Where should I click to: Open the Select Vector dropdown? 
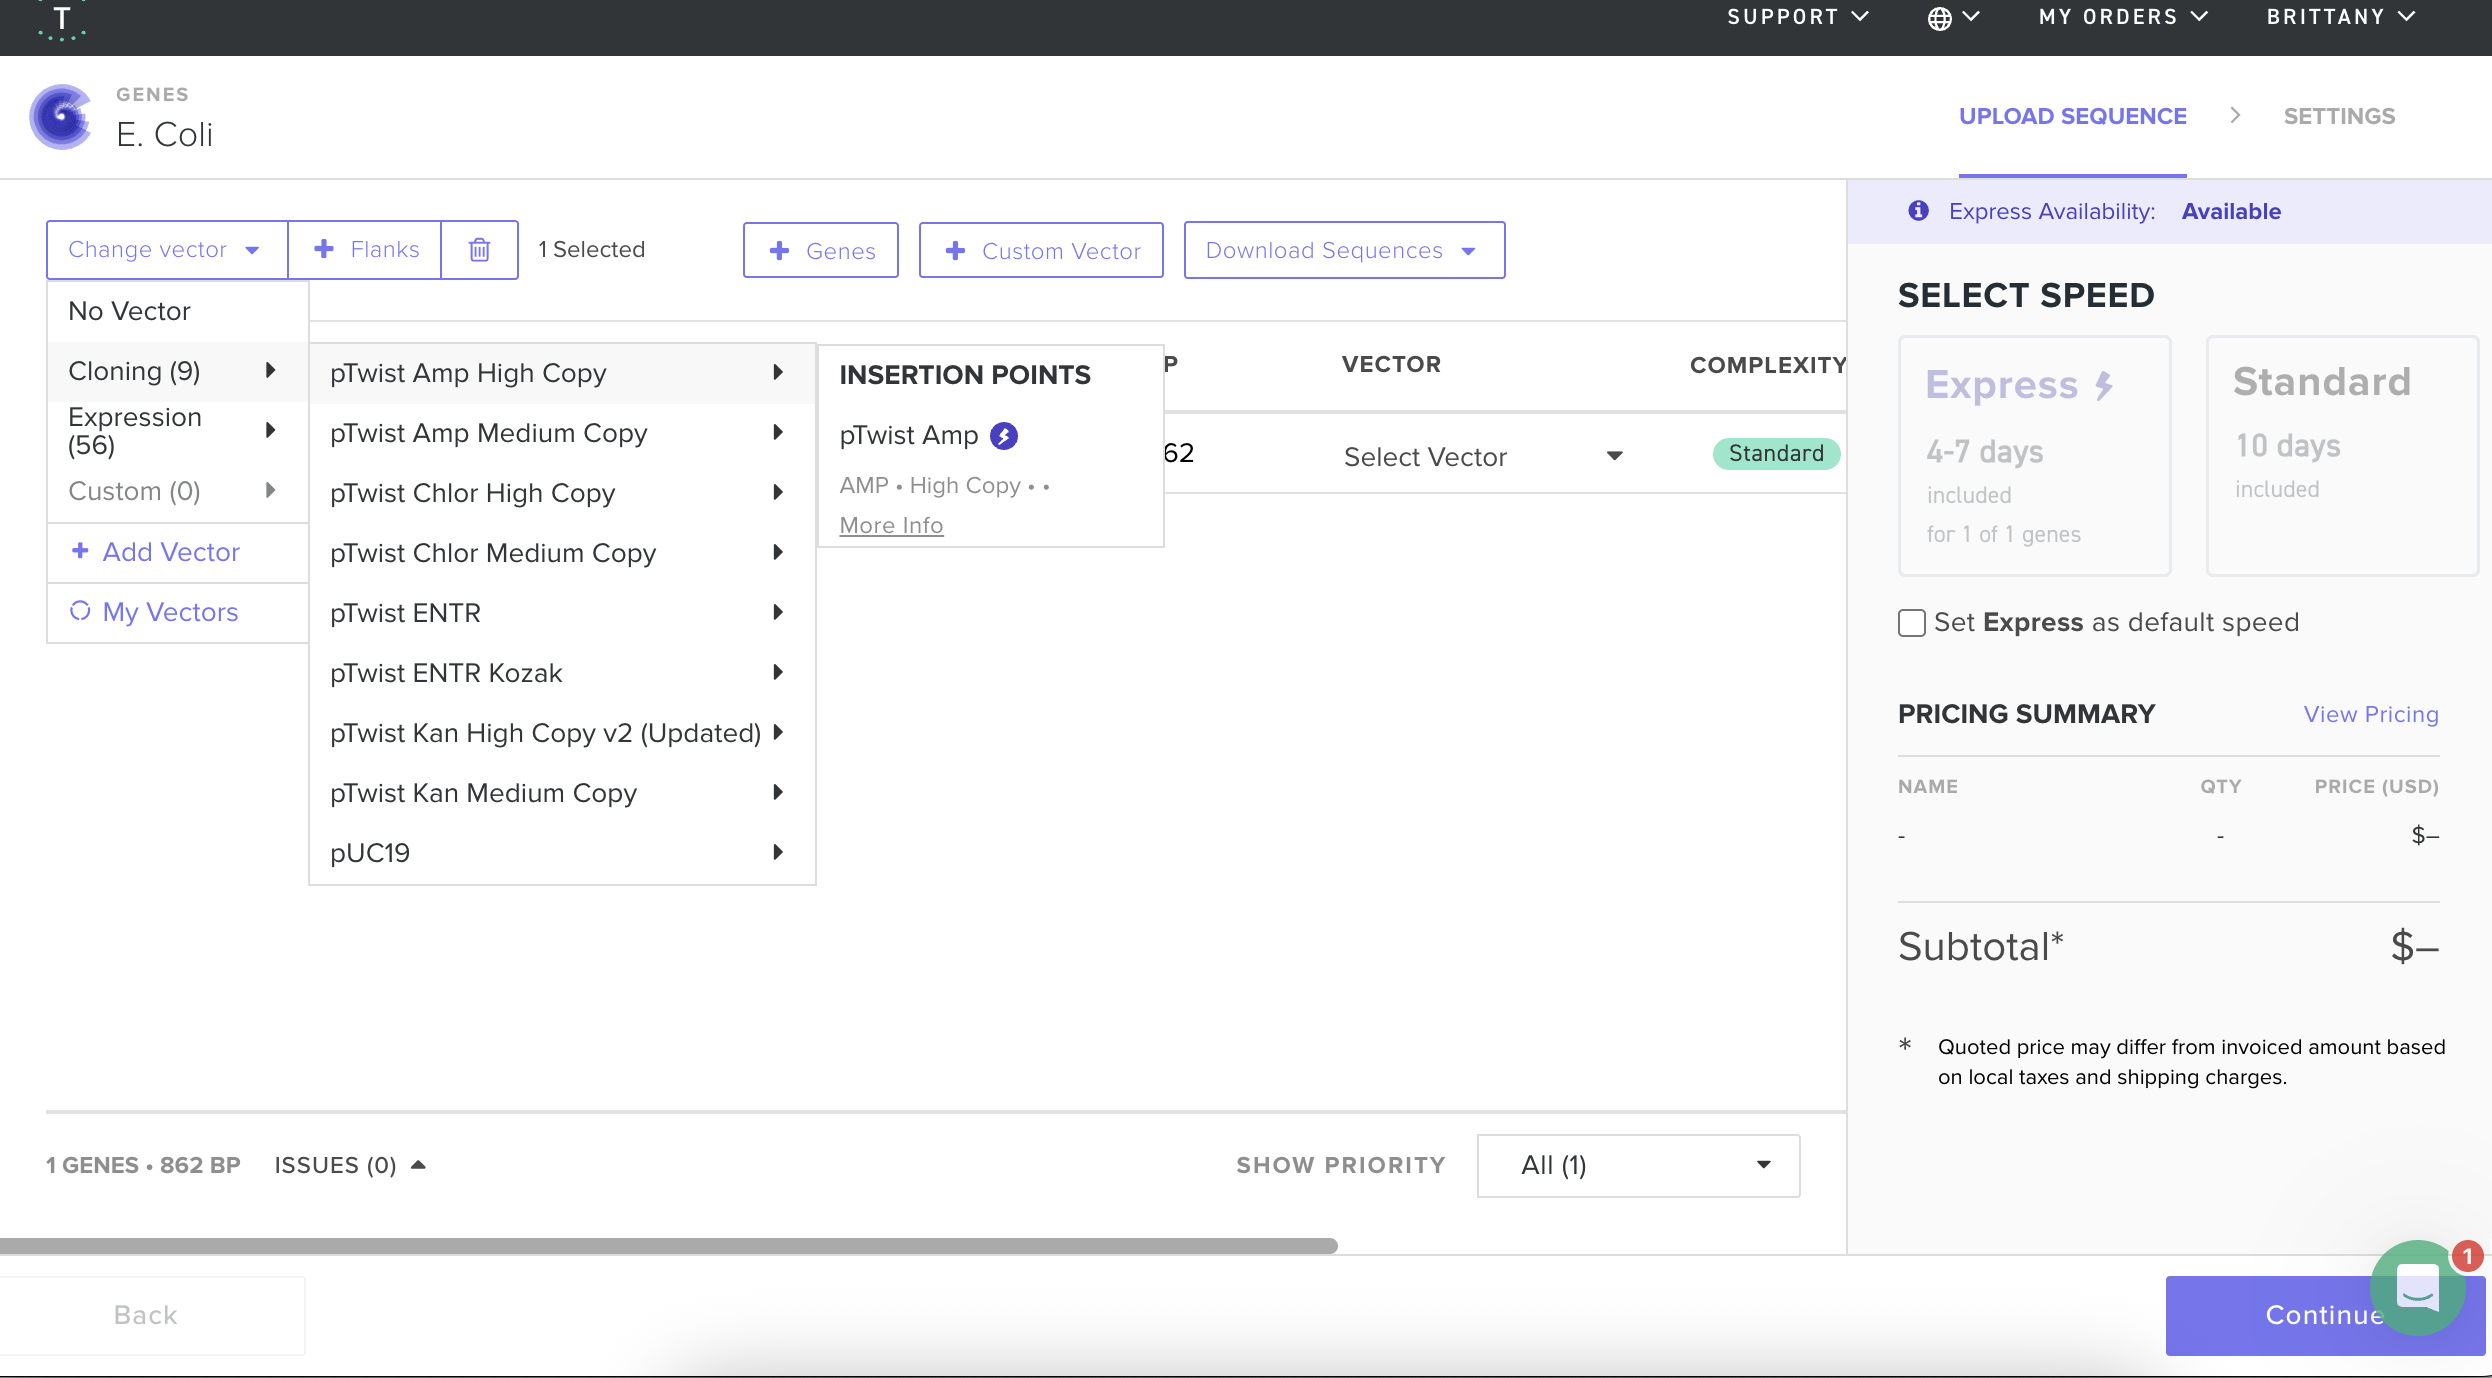pyautogui.click(x=1482, y=457)
